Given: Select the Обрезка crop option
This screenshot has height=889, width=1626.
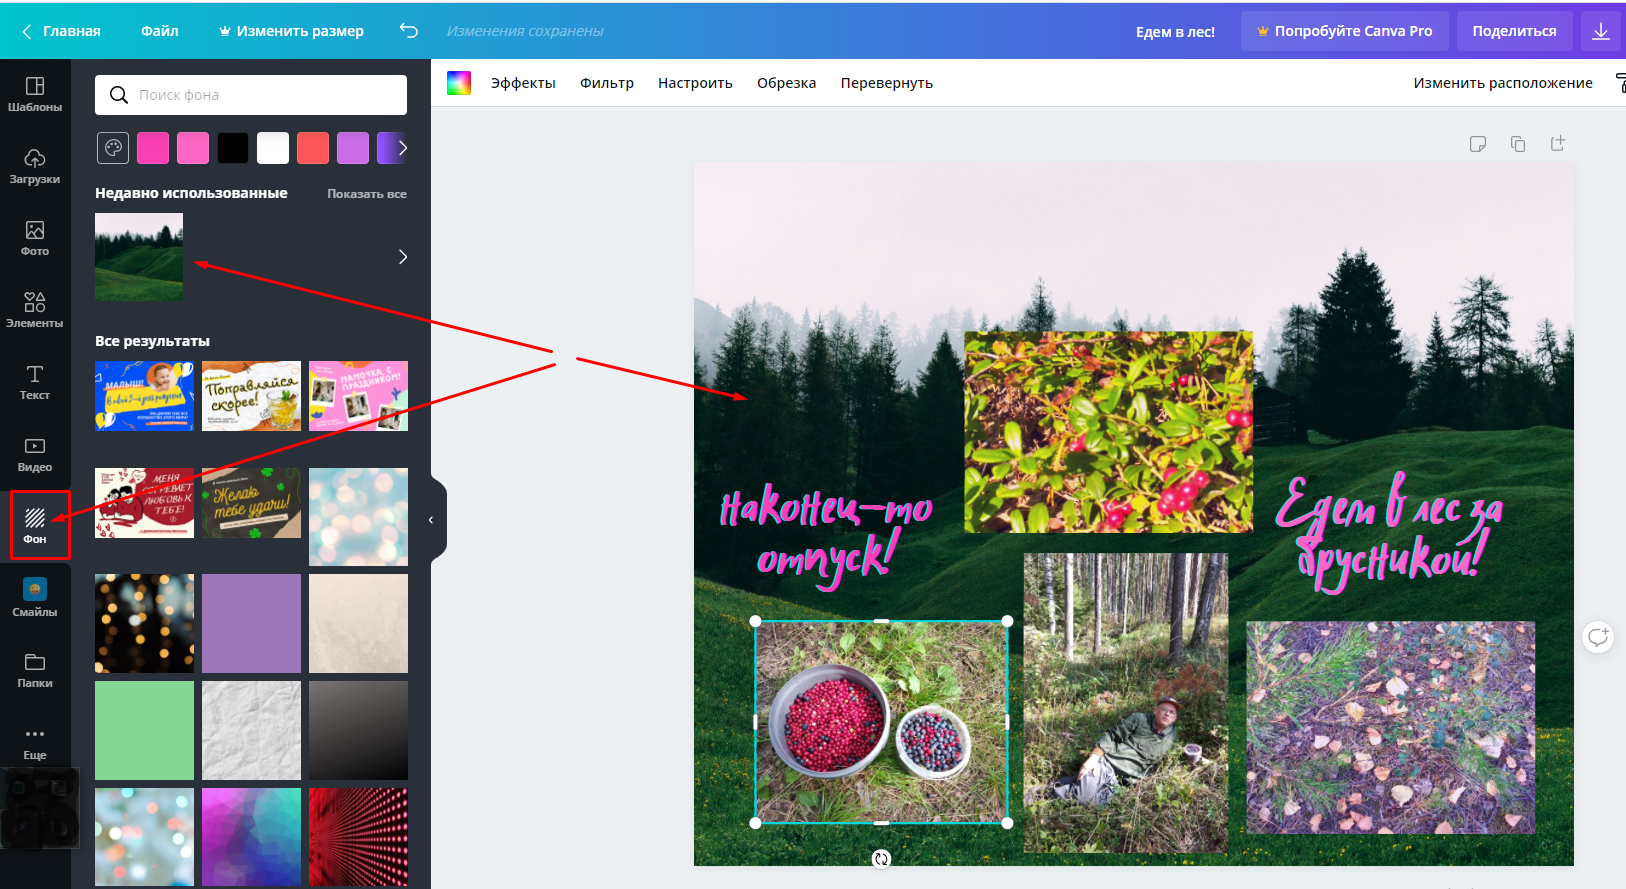Looking at the screenshot, I should coord(786,83).
